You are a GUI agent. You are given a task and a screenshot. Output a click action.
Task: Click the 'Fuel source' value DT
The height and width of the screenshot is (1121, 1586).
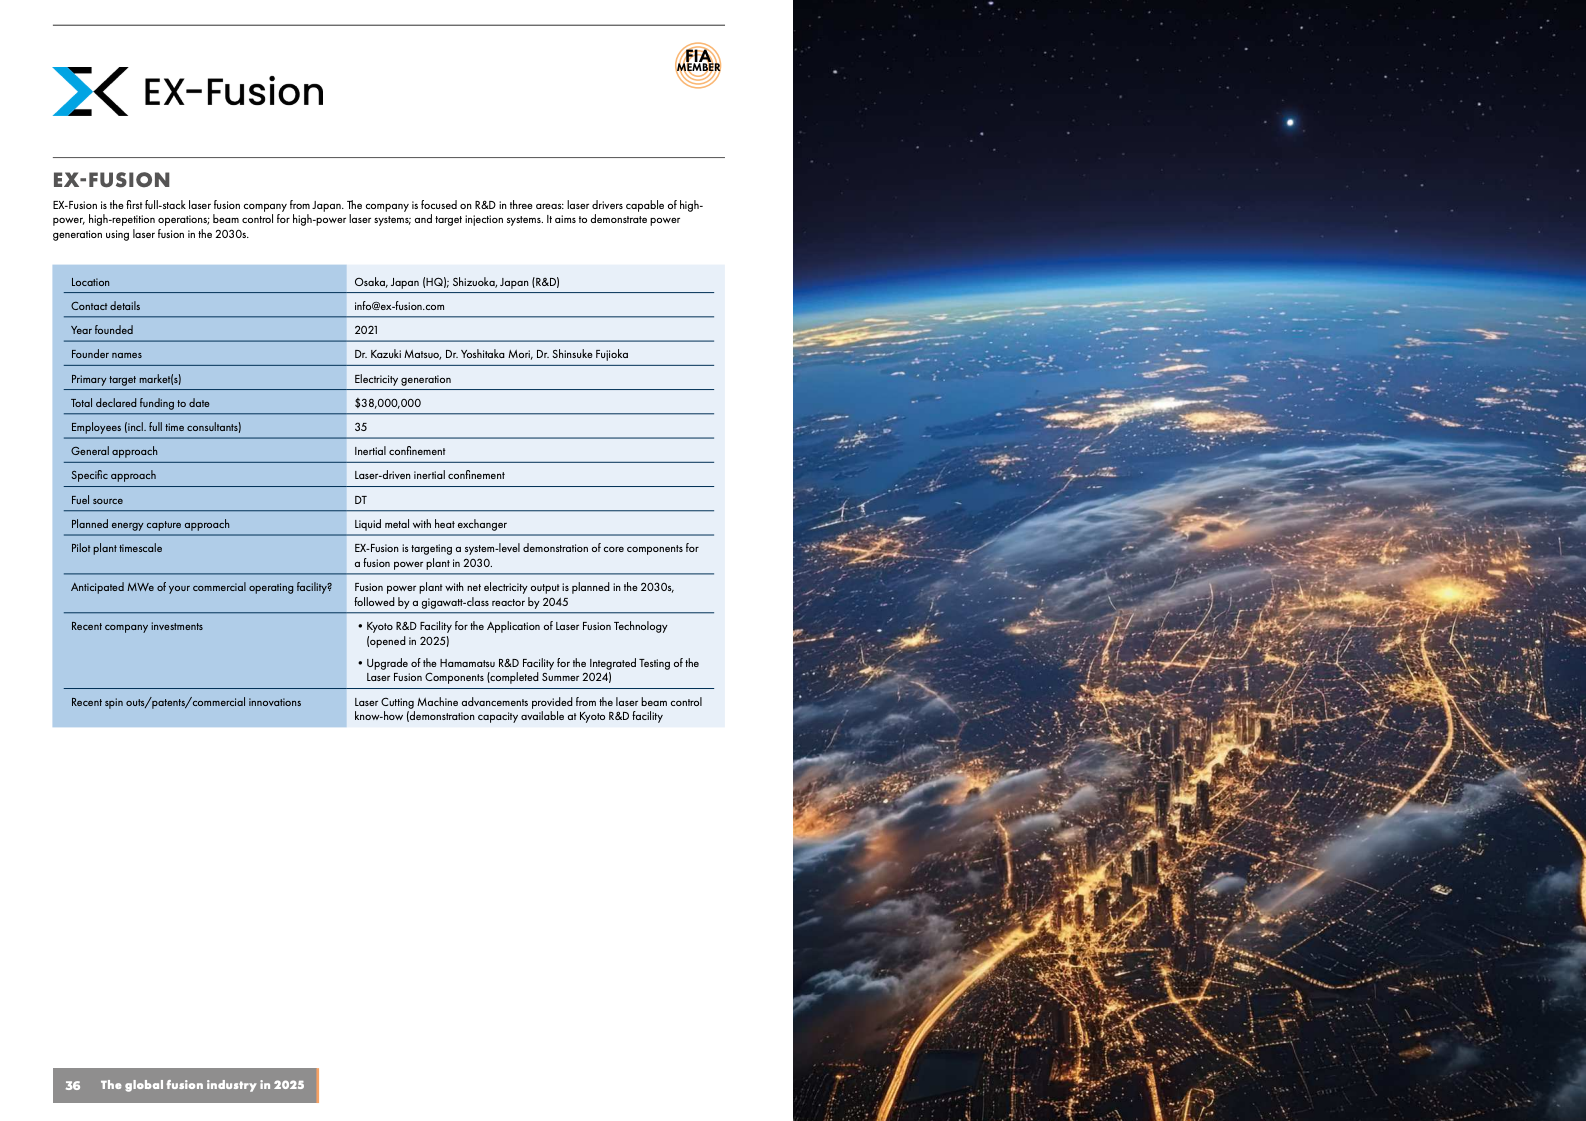coord(360,500)
